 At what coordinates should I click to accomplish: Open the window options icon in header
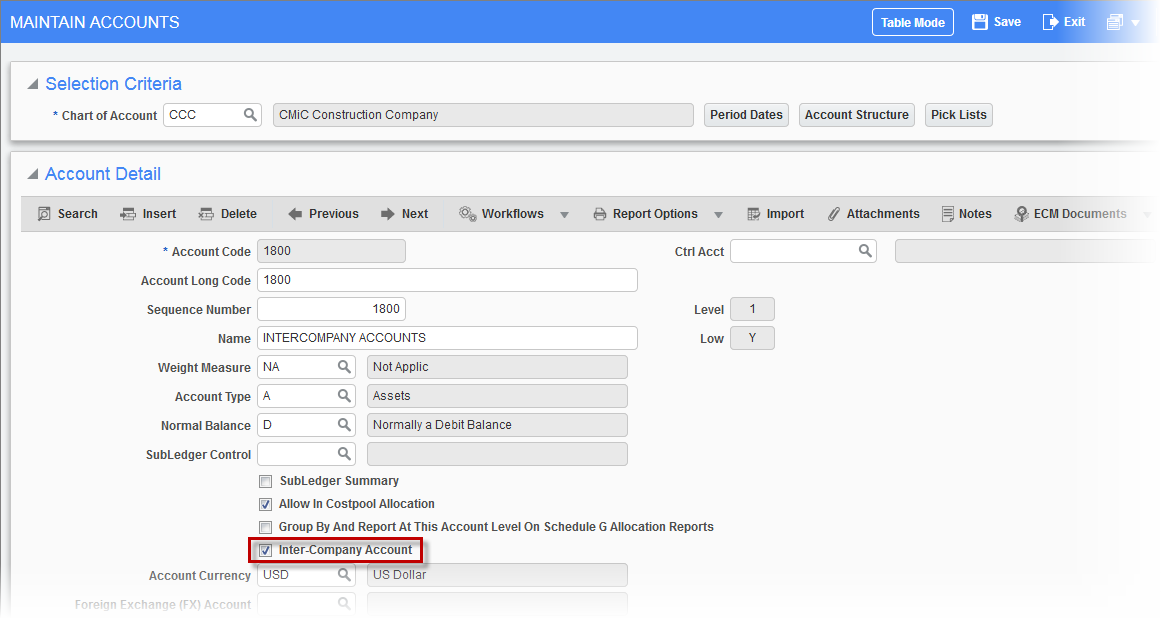click(x=1114, y=22)
